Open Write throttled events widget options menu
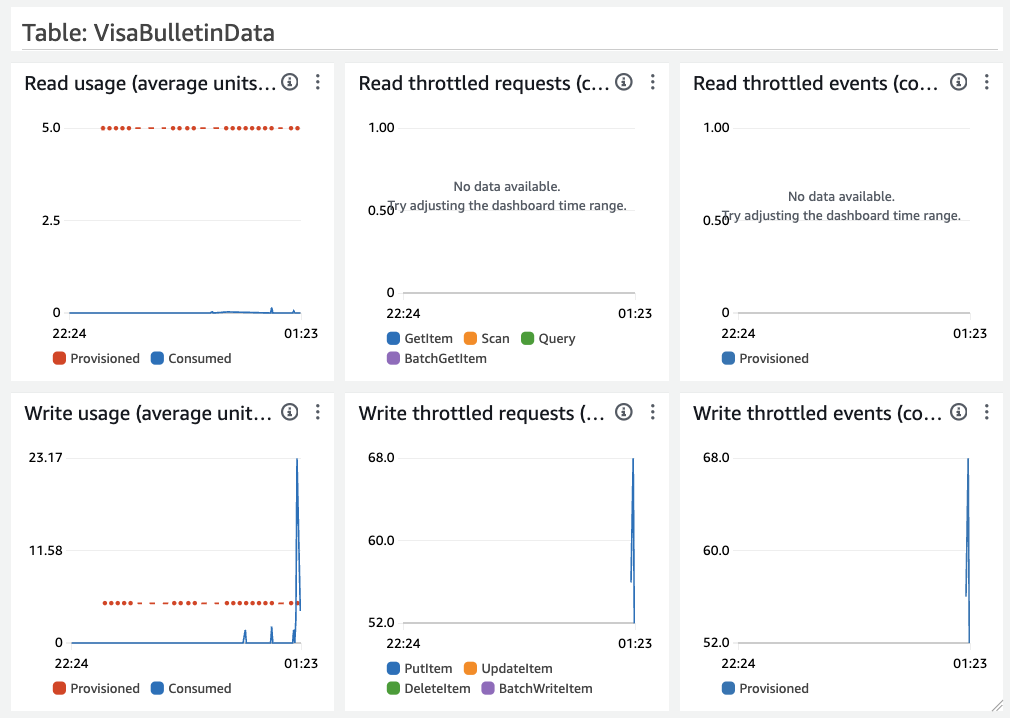The image size is (1010, 718). [986, 412]
